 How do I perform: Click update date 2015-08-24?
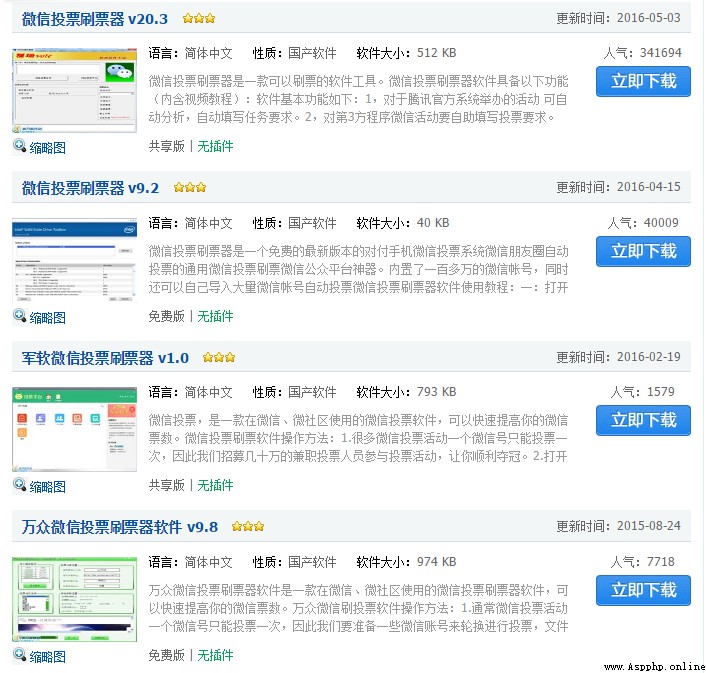coord(649,526)
